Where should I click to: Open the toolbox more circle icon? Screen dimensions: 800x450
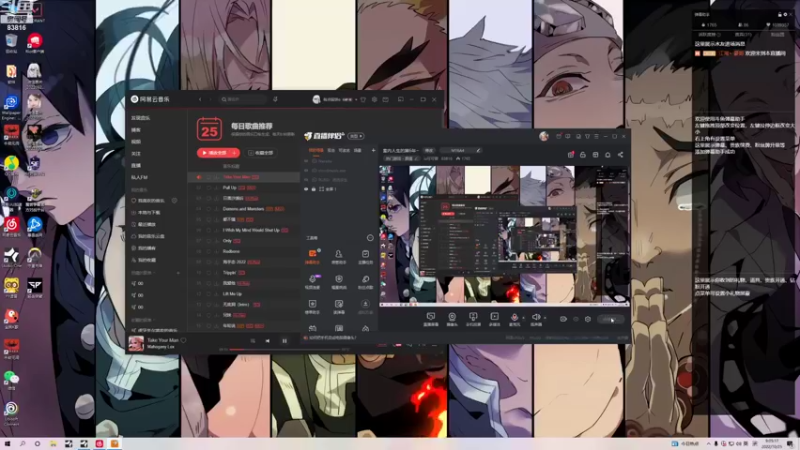(x=370, y=238)
